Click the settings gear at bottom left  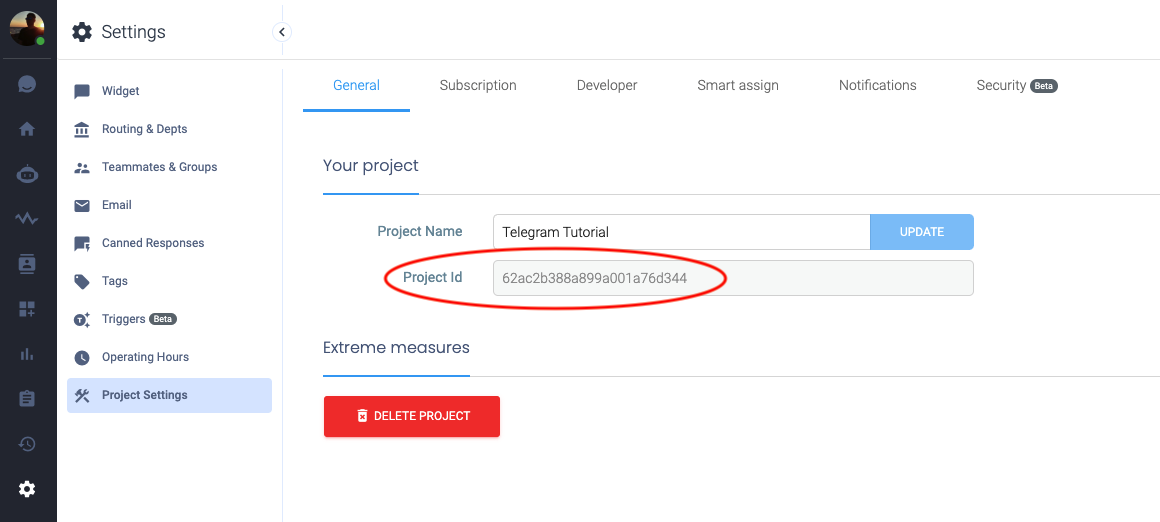(x=27, y=489)
